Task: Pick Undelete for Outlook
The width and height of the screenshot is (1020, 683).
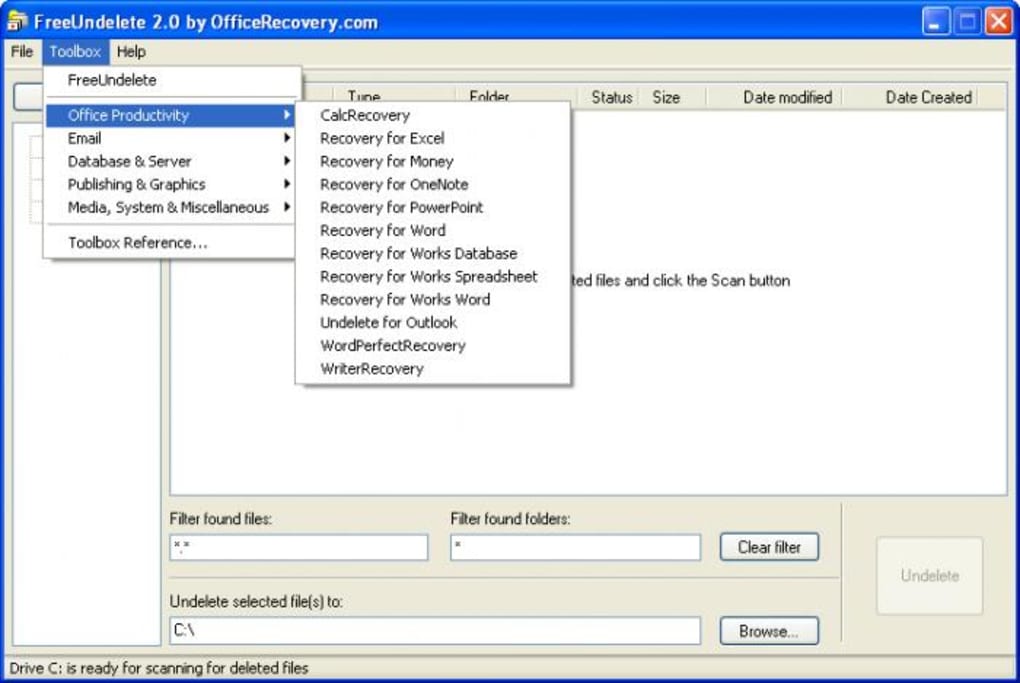Action: tap(388, 323)
